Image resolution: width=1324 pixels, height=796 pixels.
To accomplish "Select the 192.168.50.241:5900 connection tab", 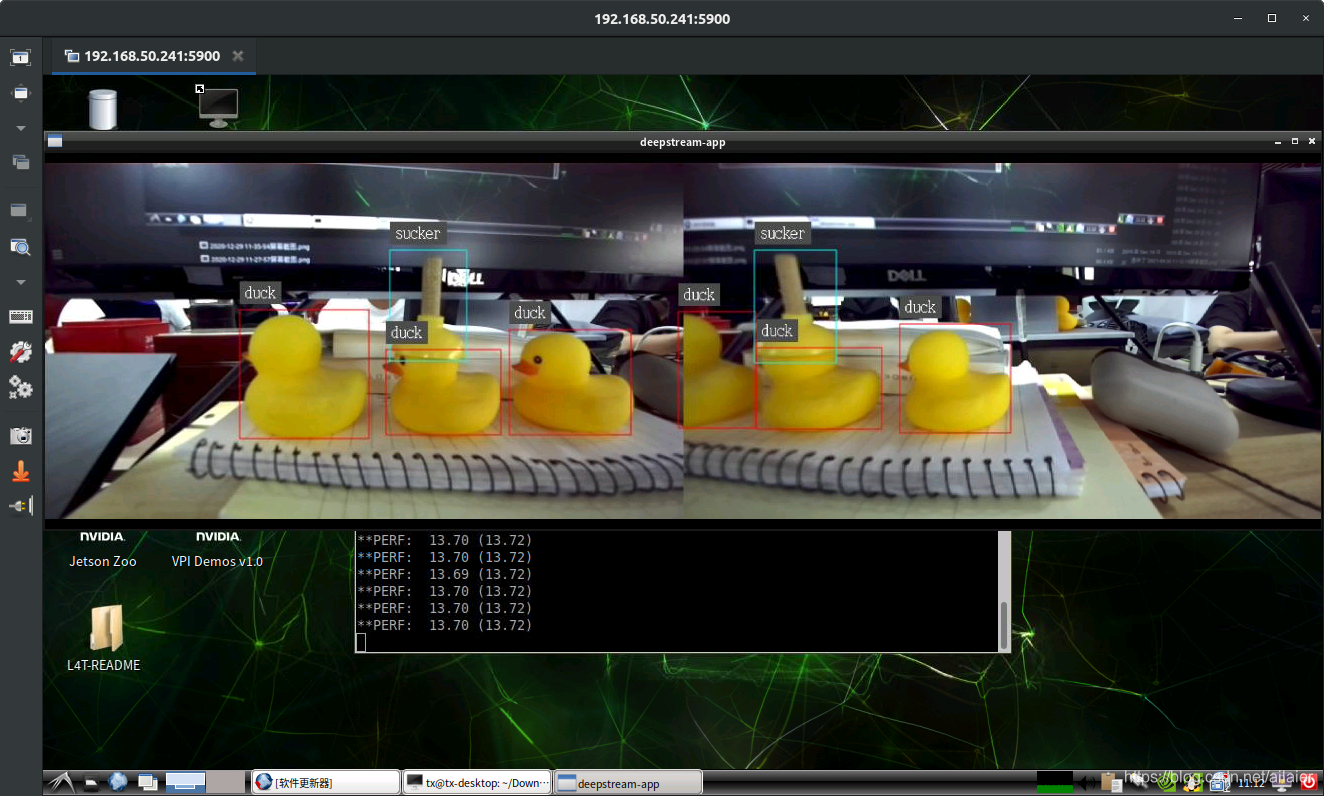I will point(152,56).
